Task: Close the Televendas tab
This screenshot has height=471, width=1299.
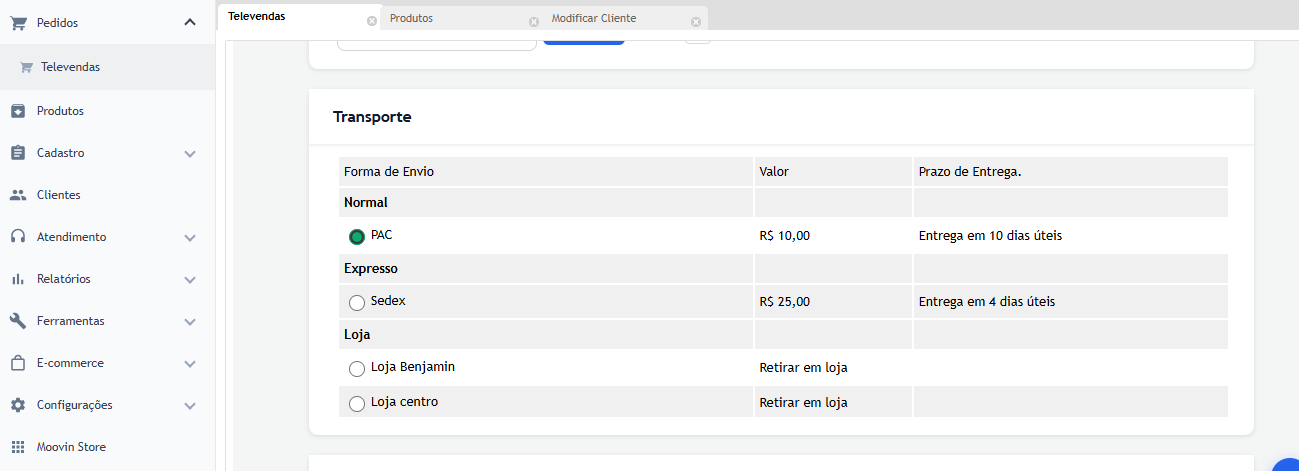Action: pos(372,21)
